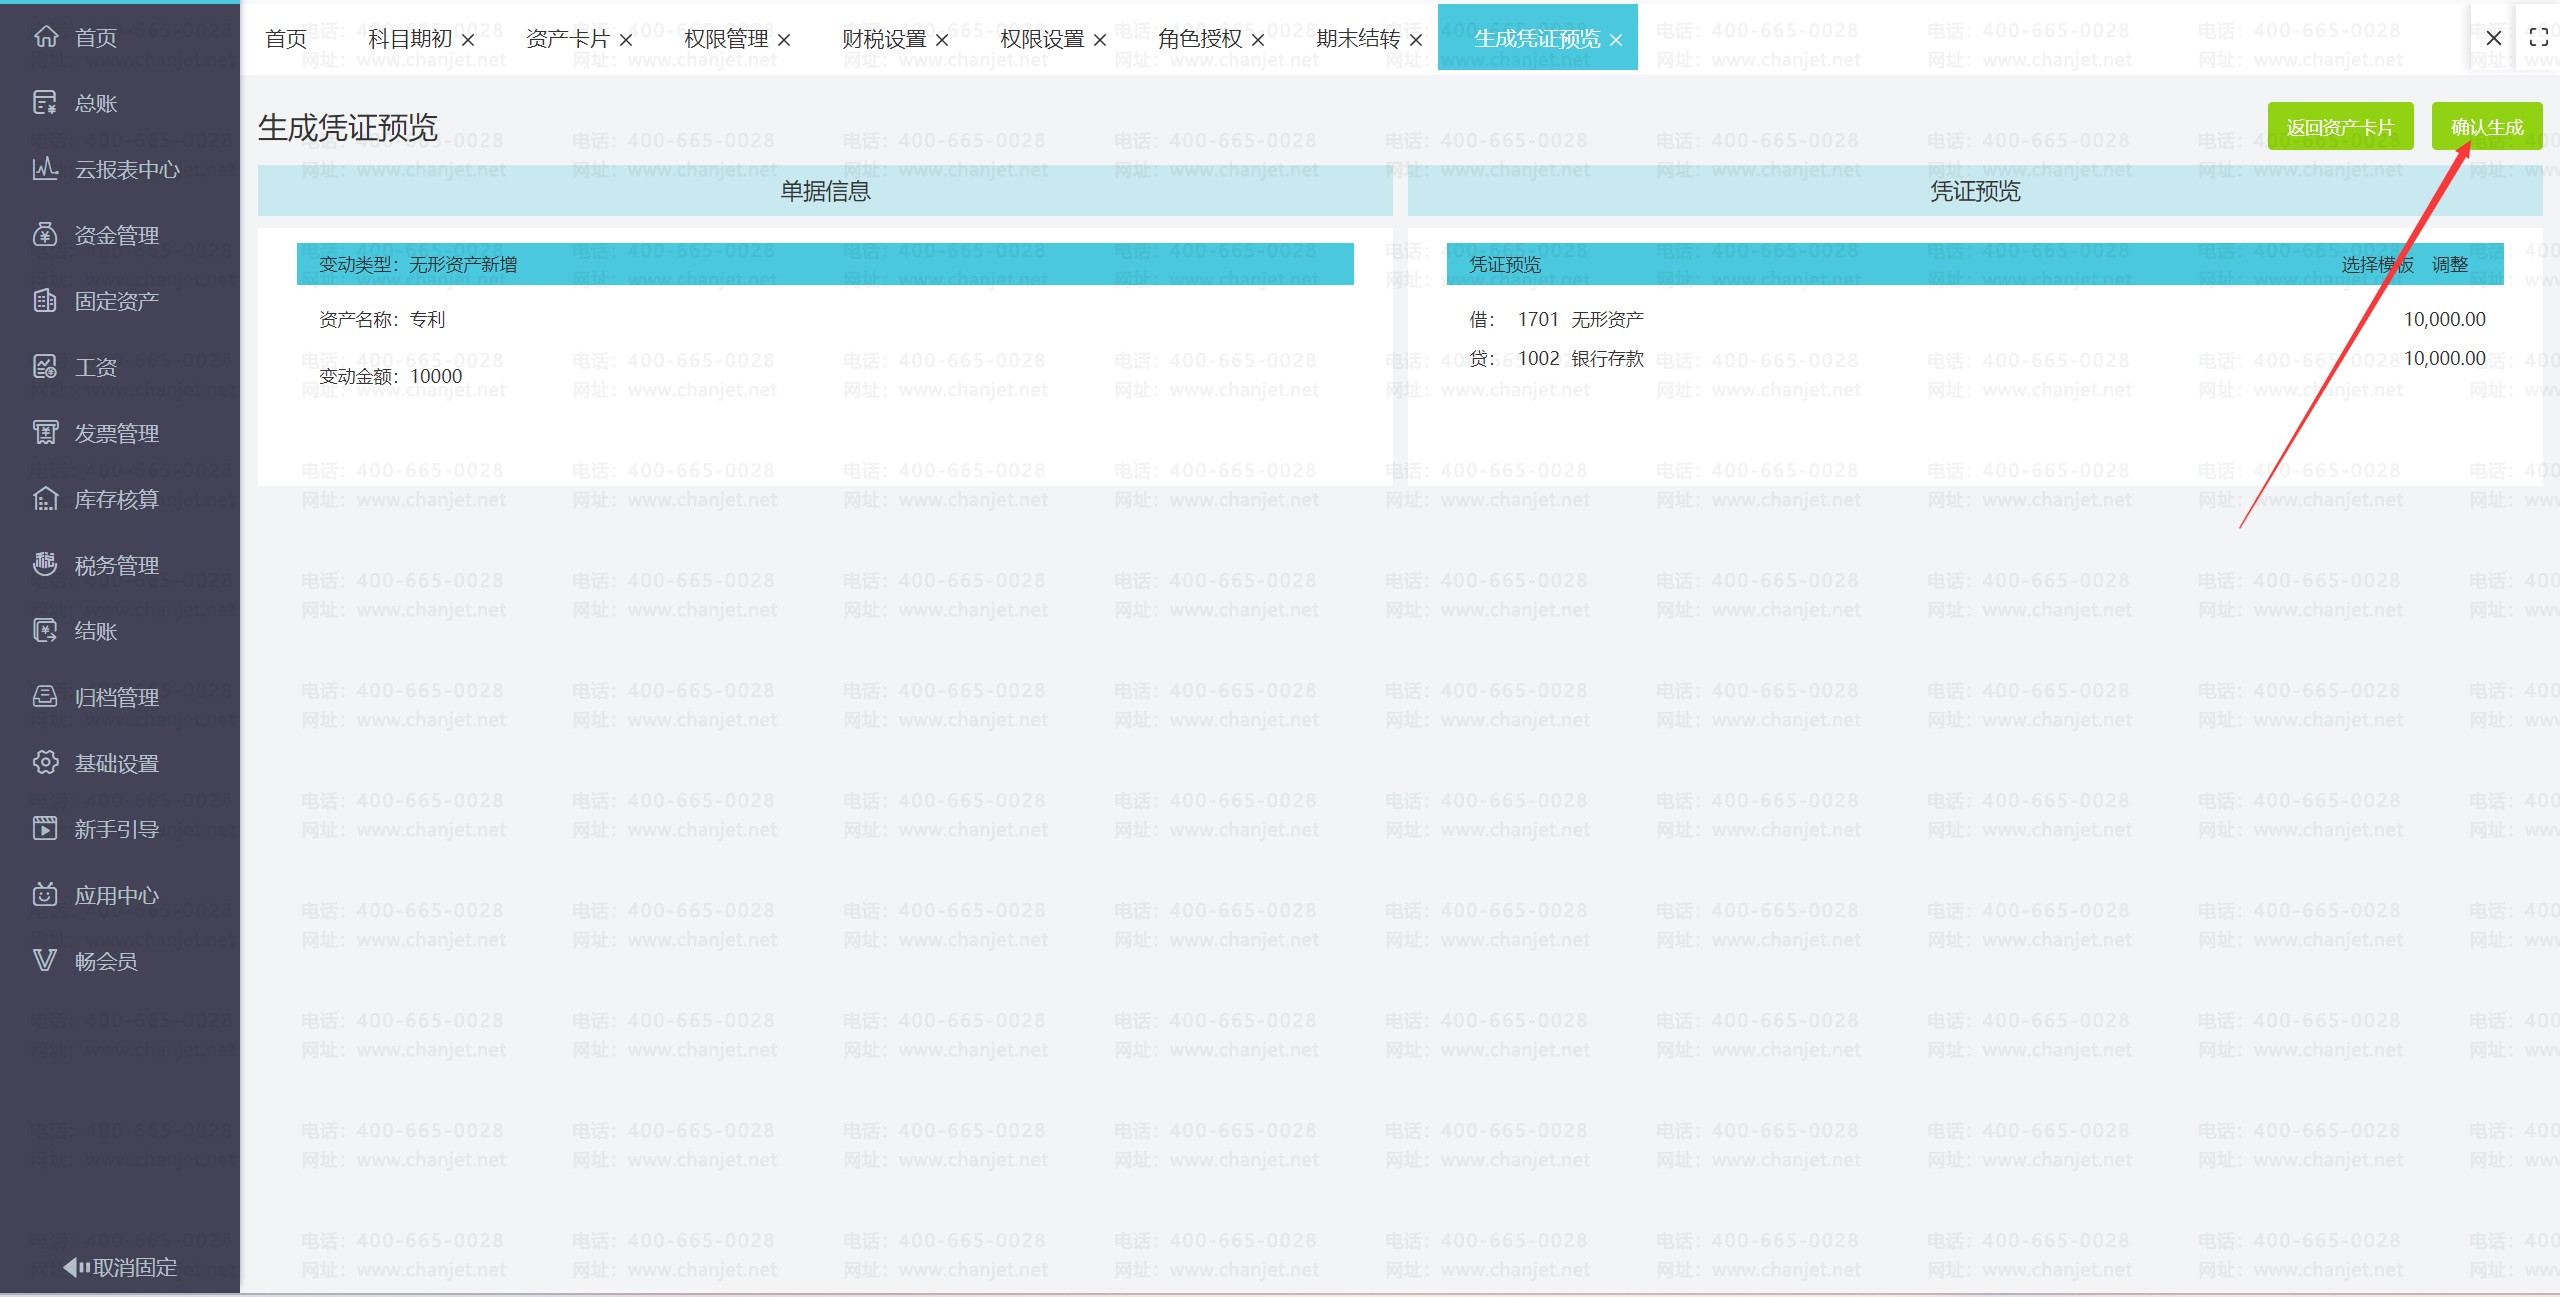Open the 总账 ledger sidebar icon
The image size is (2560, 1297).
[45, 103]
